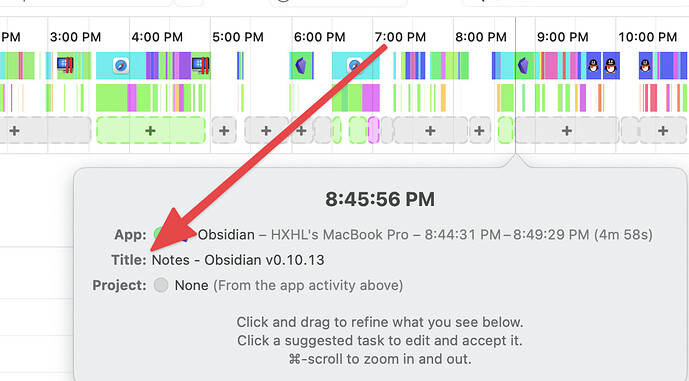Click the 6:00 PM time label

[319, 37]
